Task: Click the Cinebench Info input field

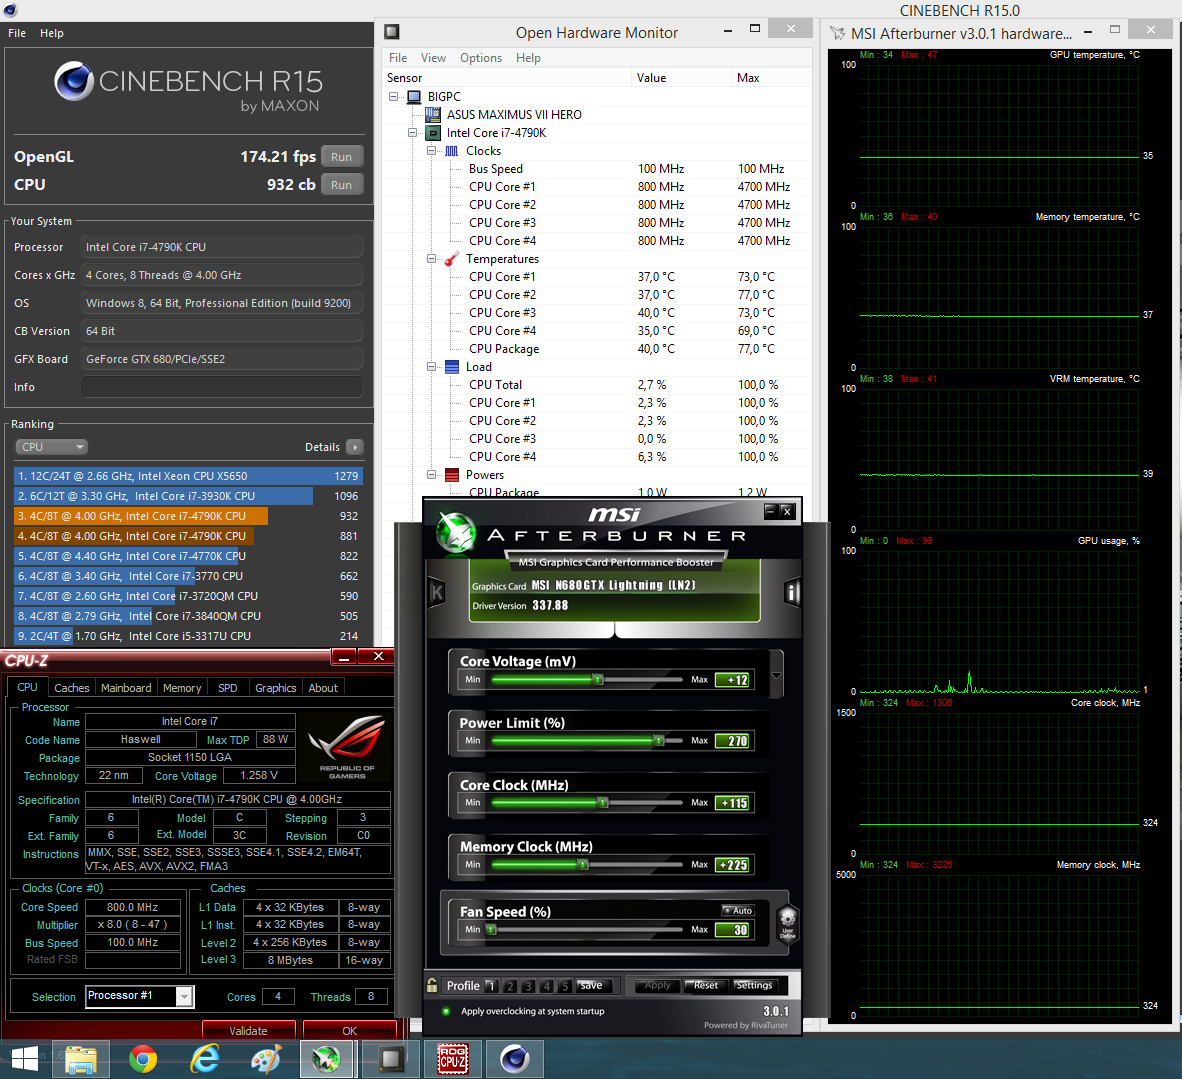Action: [222, 387]
